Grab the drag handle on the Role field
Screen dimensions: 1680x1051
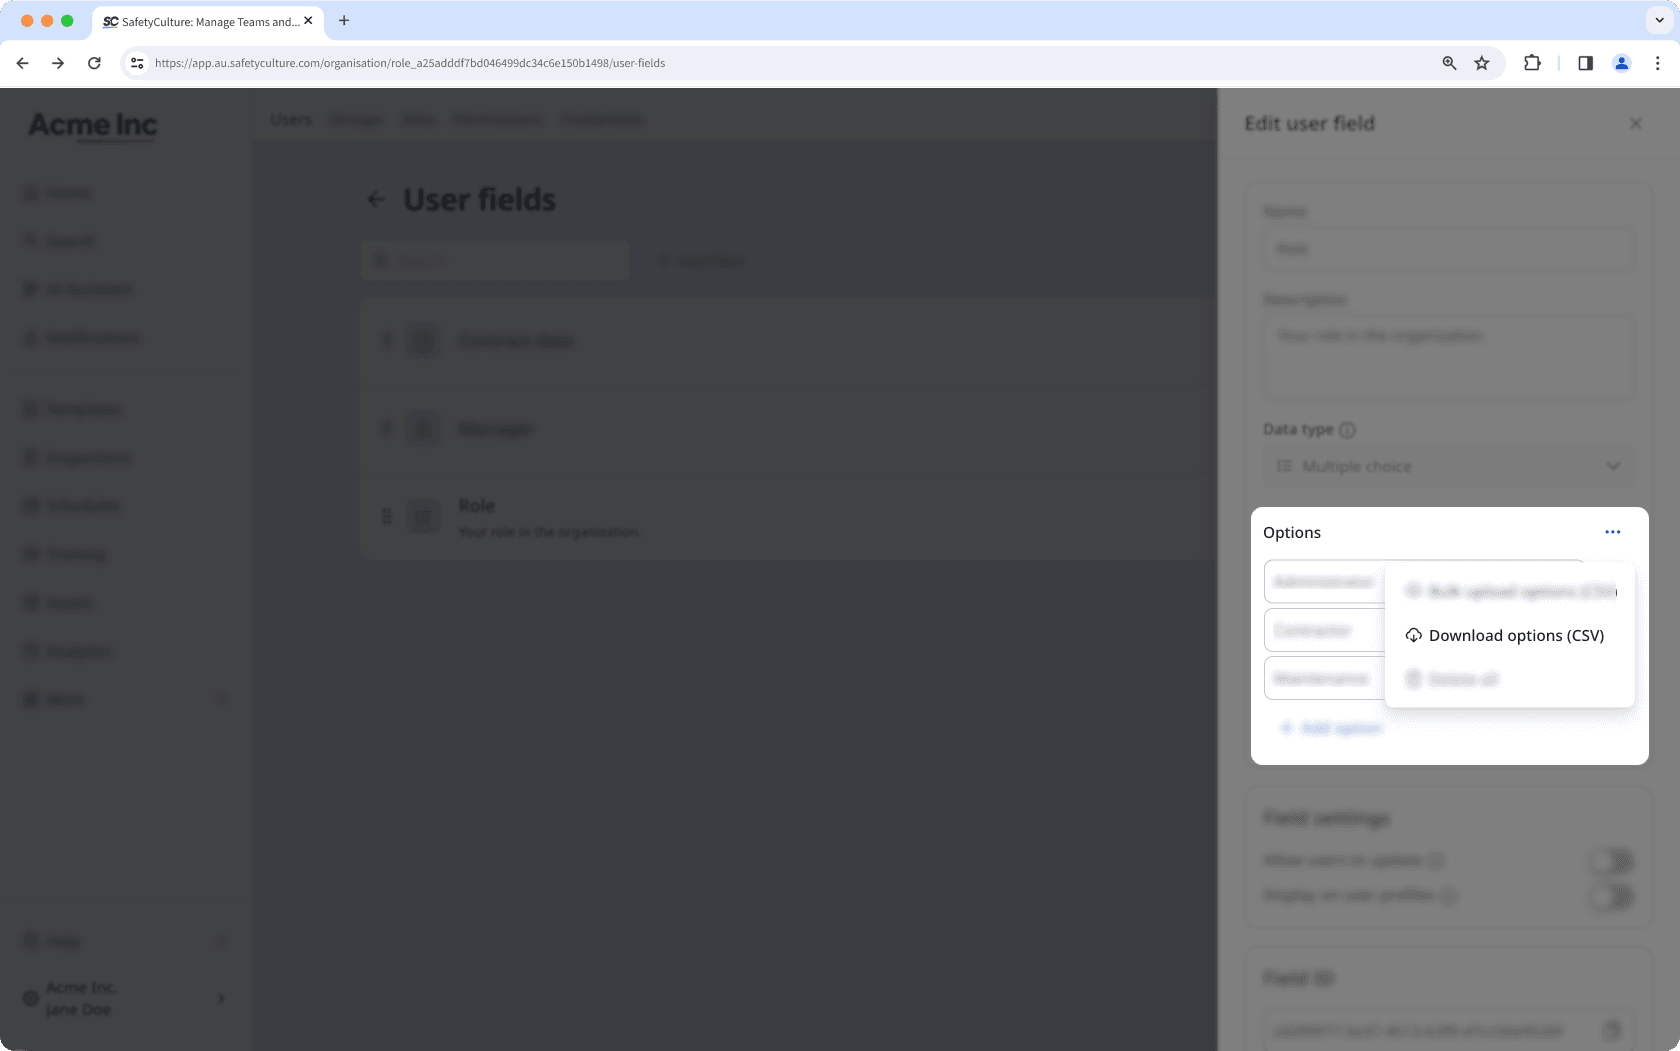[x=387, y=516]
